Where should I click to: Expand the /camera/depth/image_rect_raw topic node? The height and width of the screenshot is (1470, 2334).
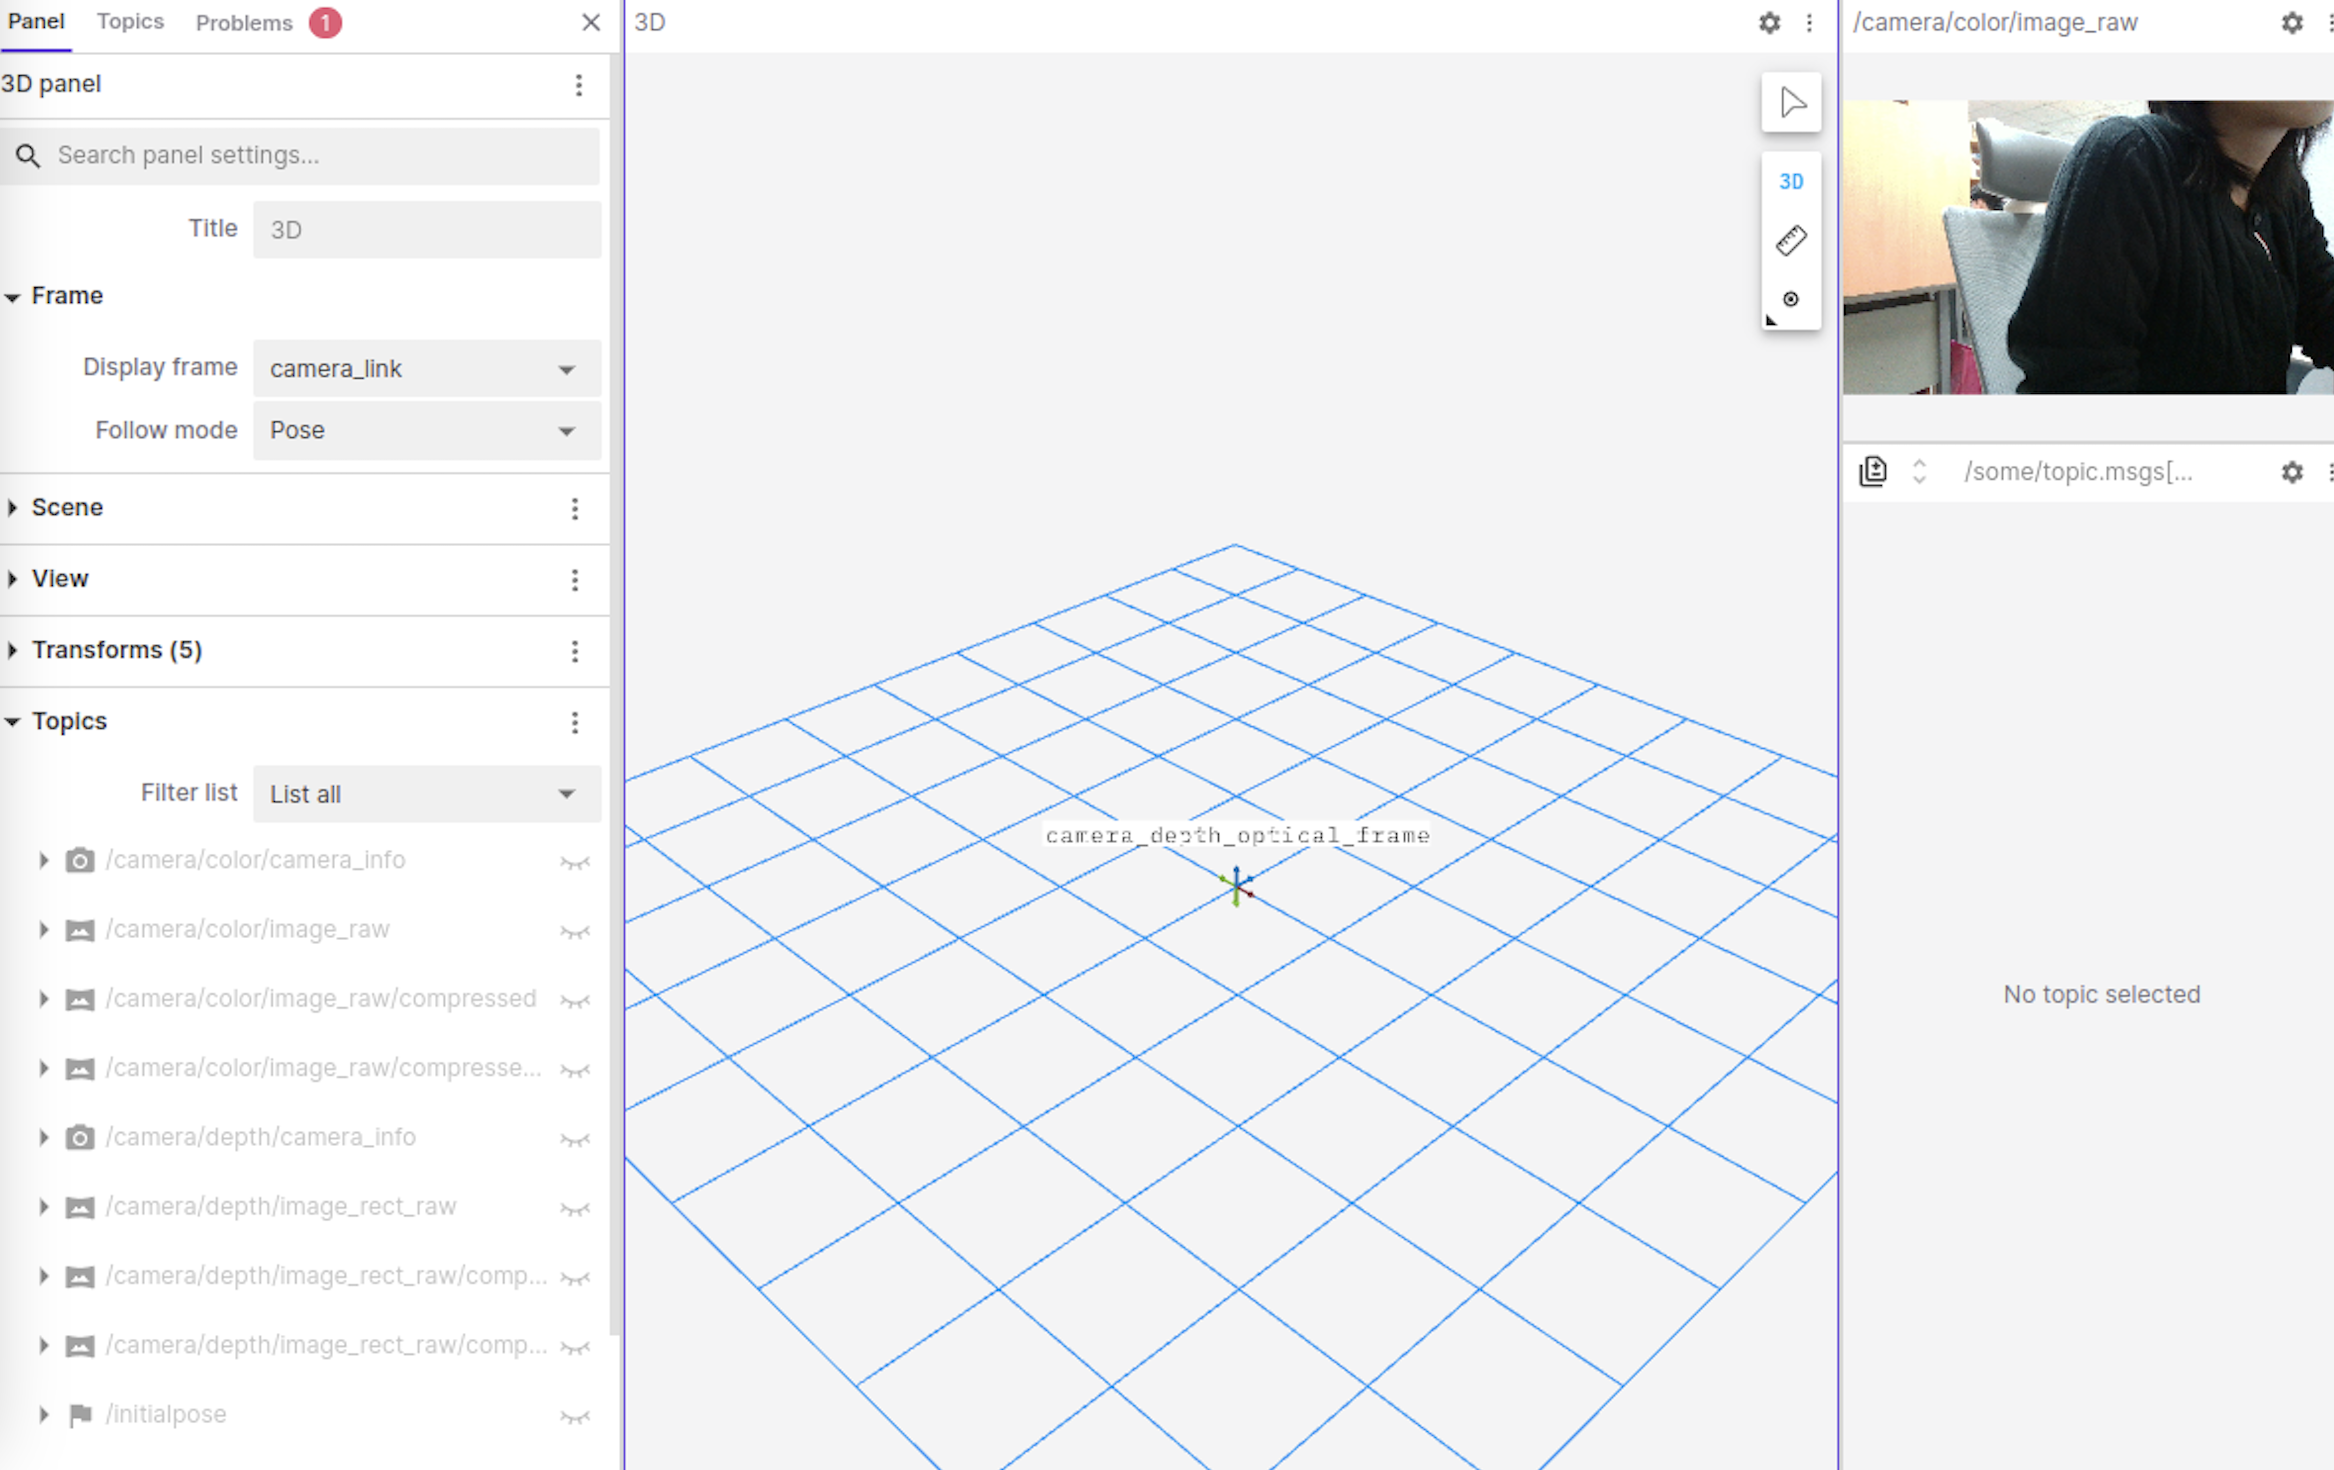pos(43,1207)
